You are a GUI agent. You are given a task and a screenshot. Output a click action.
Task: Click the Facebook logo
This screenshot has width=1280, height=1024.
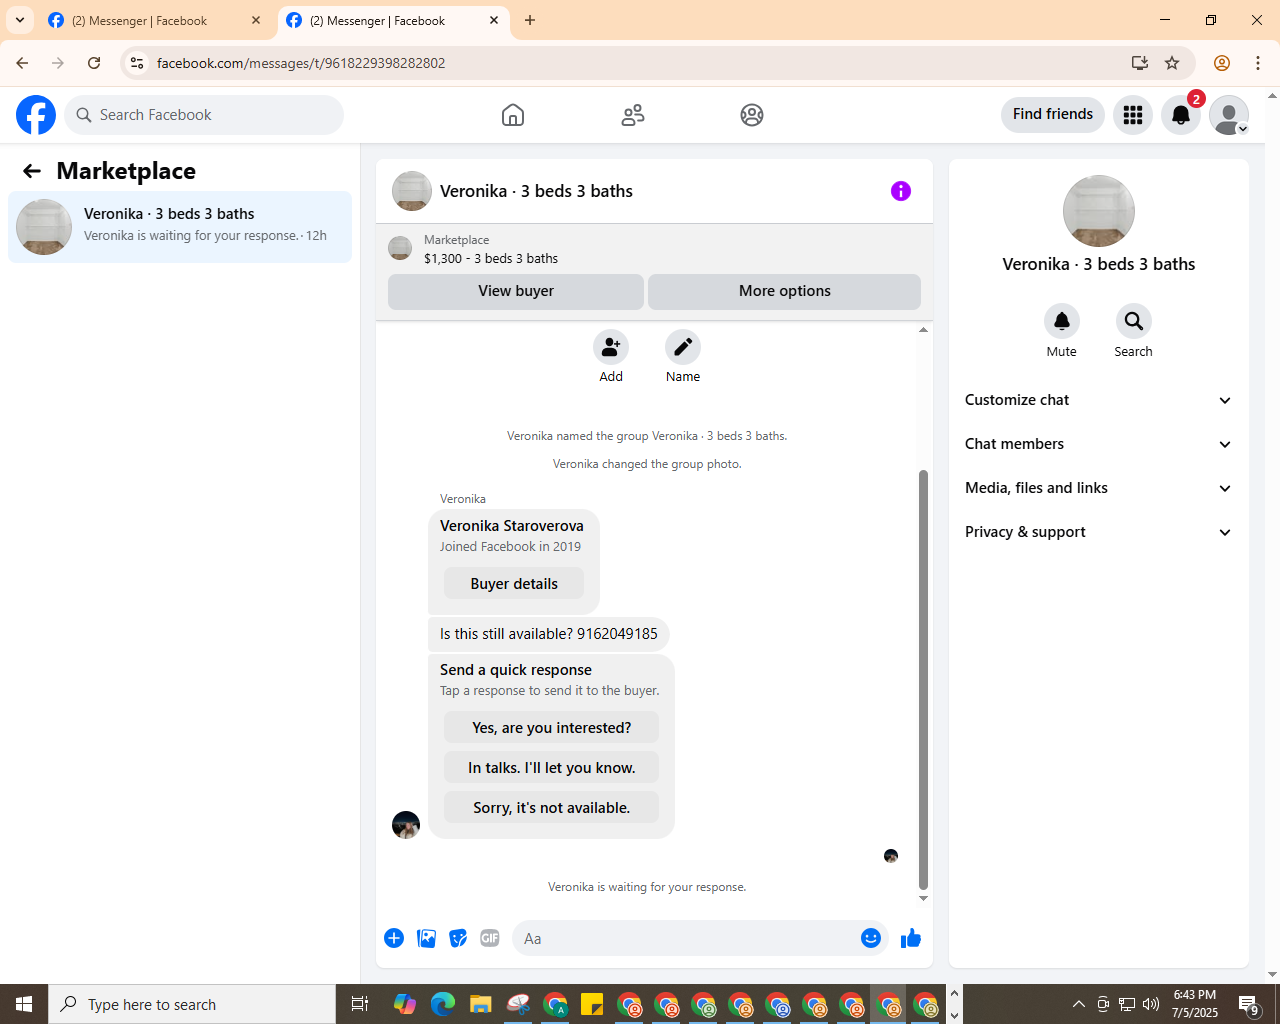[x=36, y=115]
